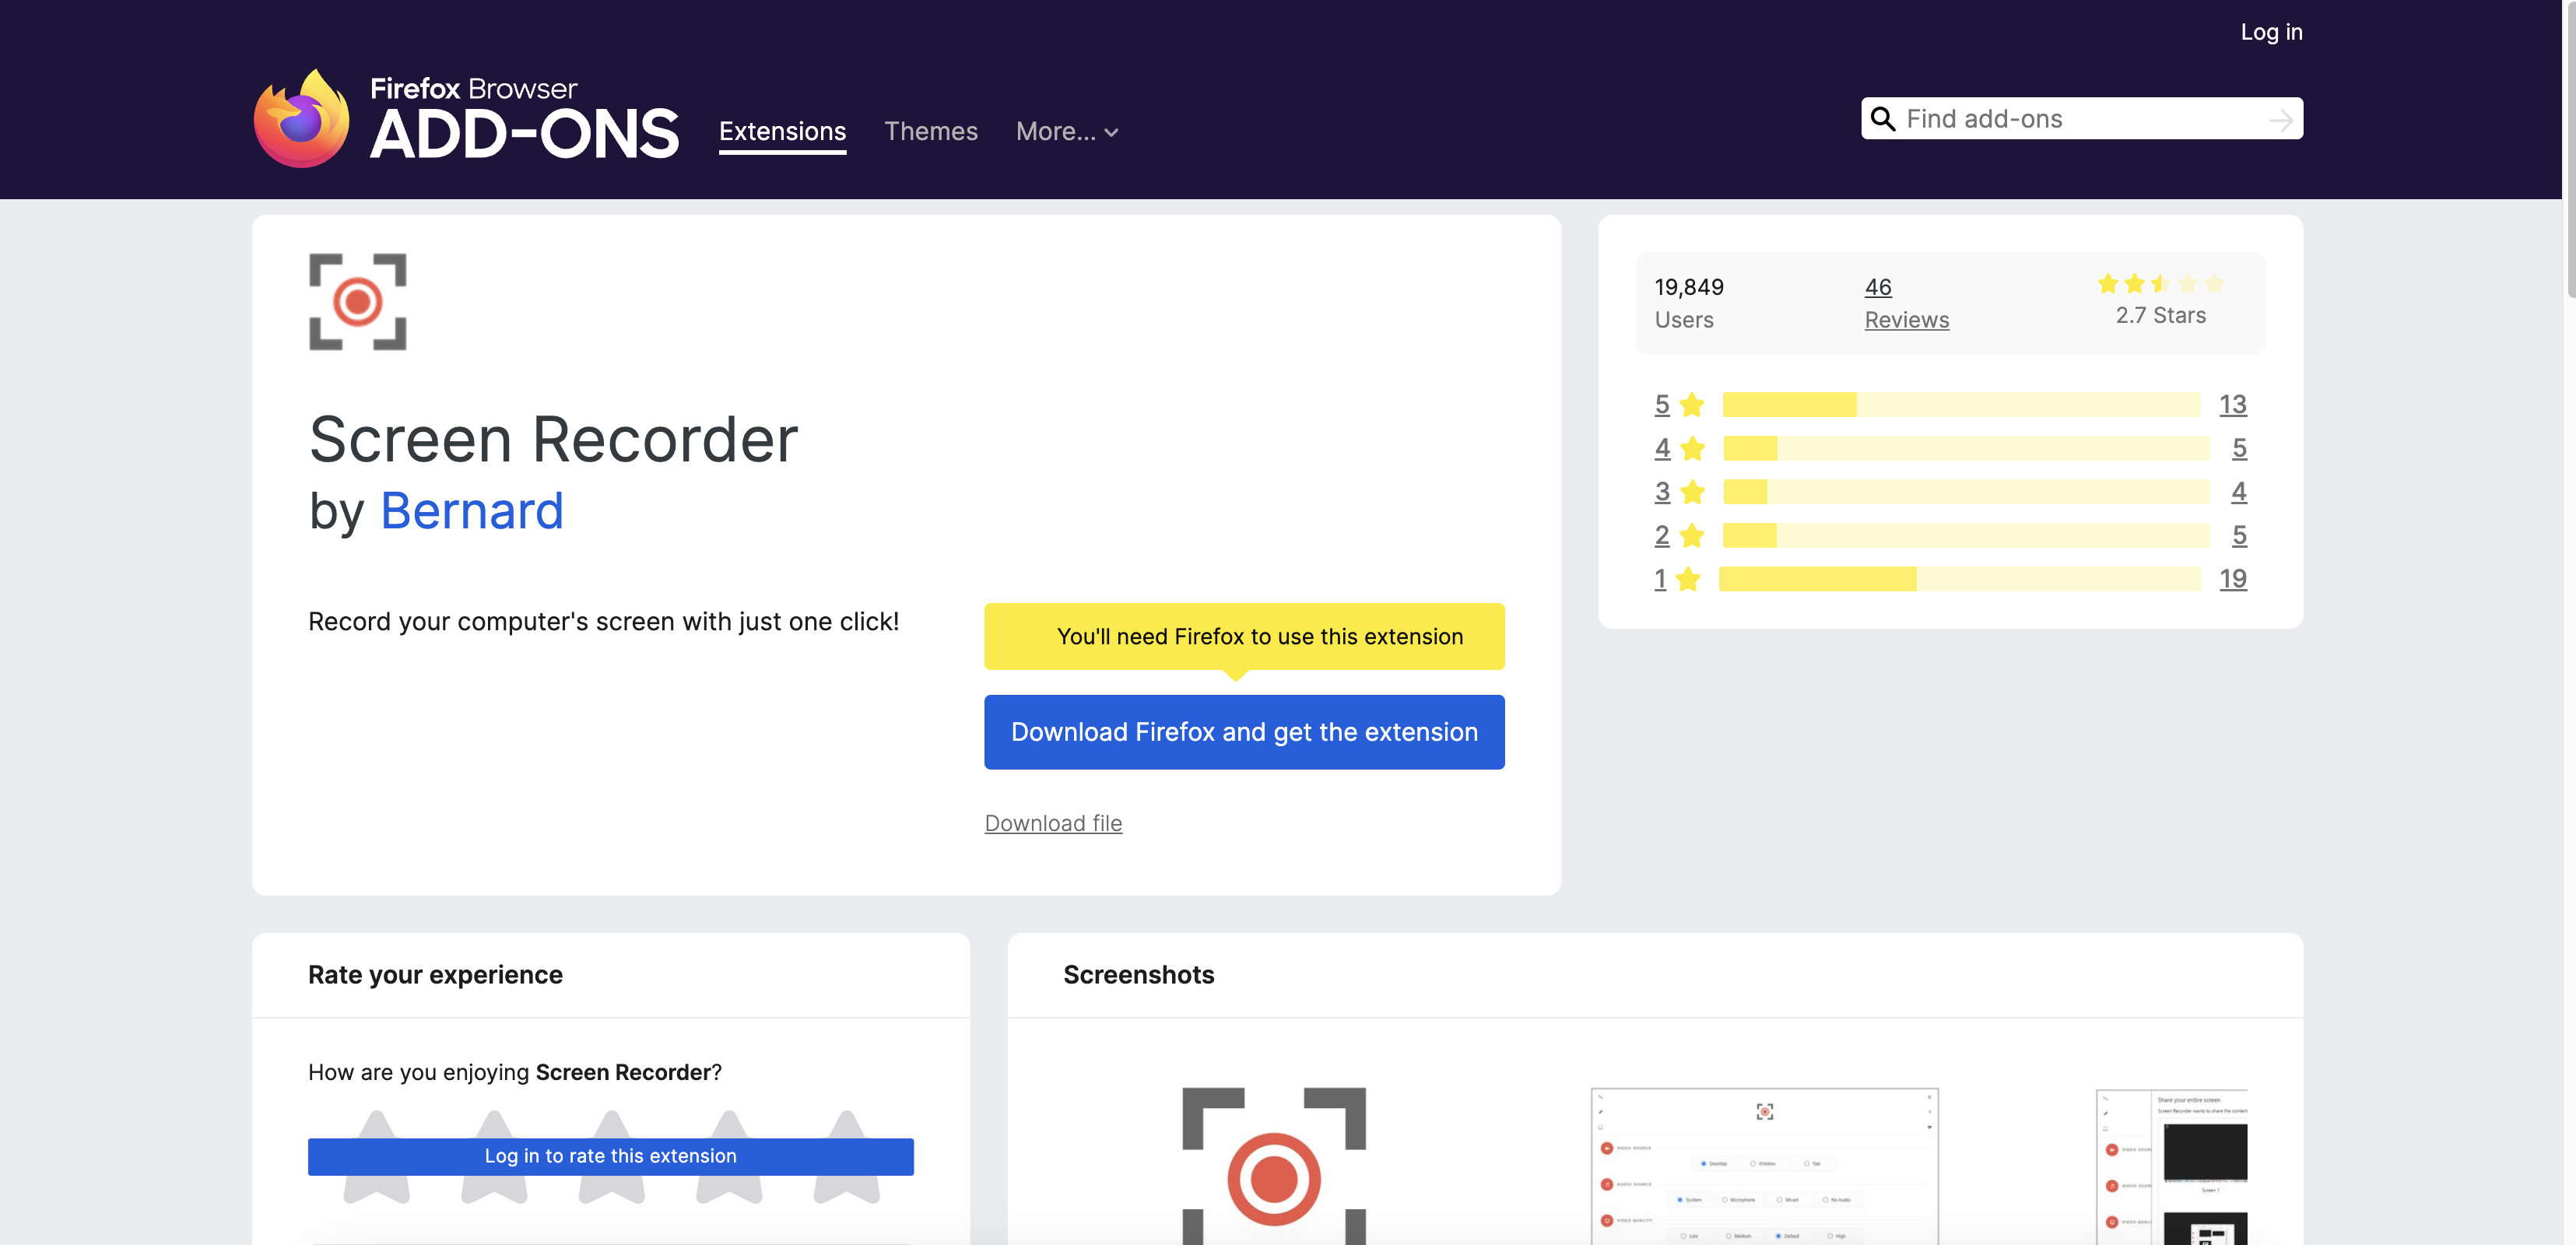
Task: Expand the More... dropdown menu
Action: pyautogui.click(x=1067, y=131)
